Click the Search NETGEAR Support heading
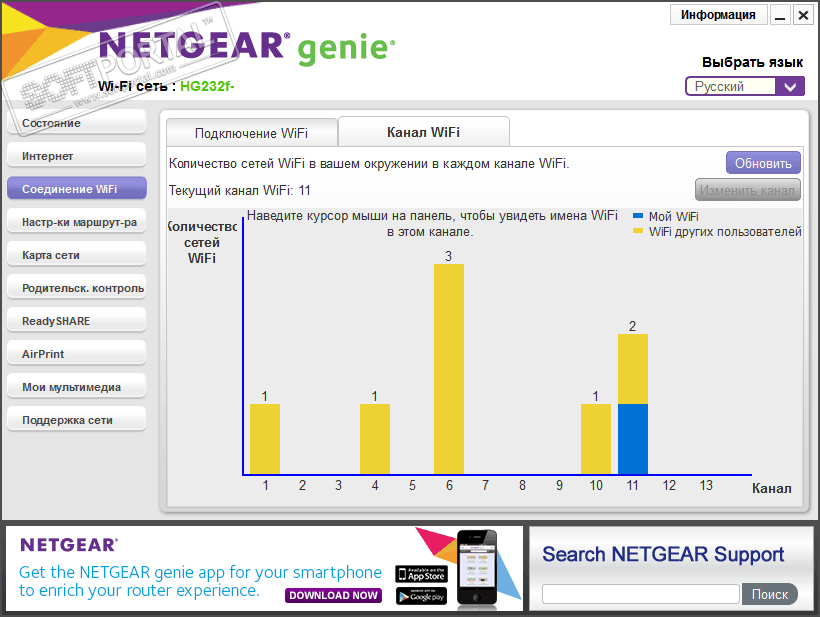The image size is (820, 617). pyautogui.click(x=663, y=554)
